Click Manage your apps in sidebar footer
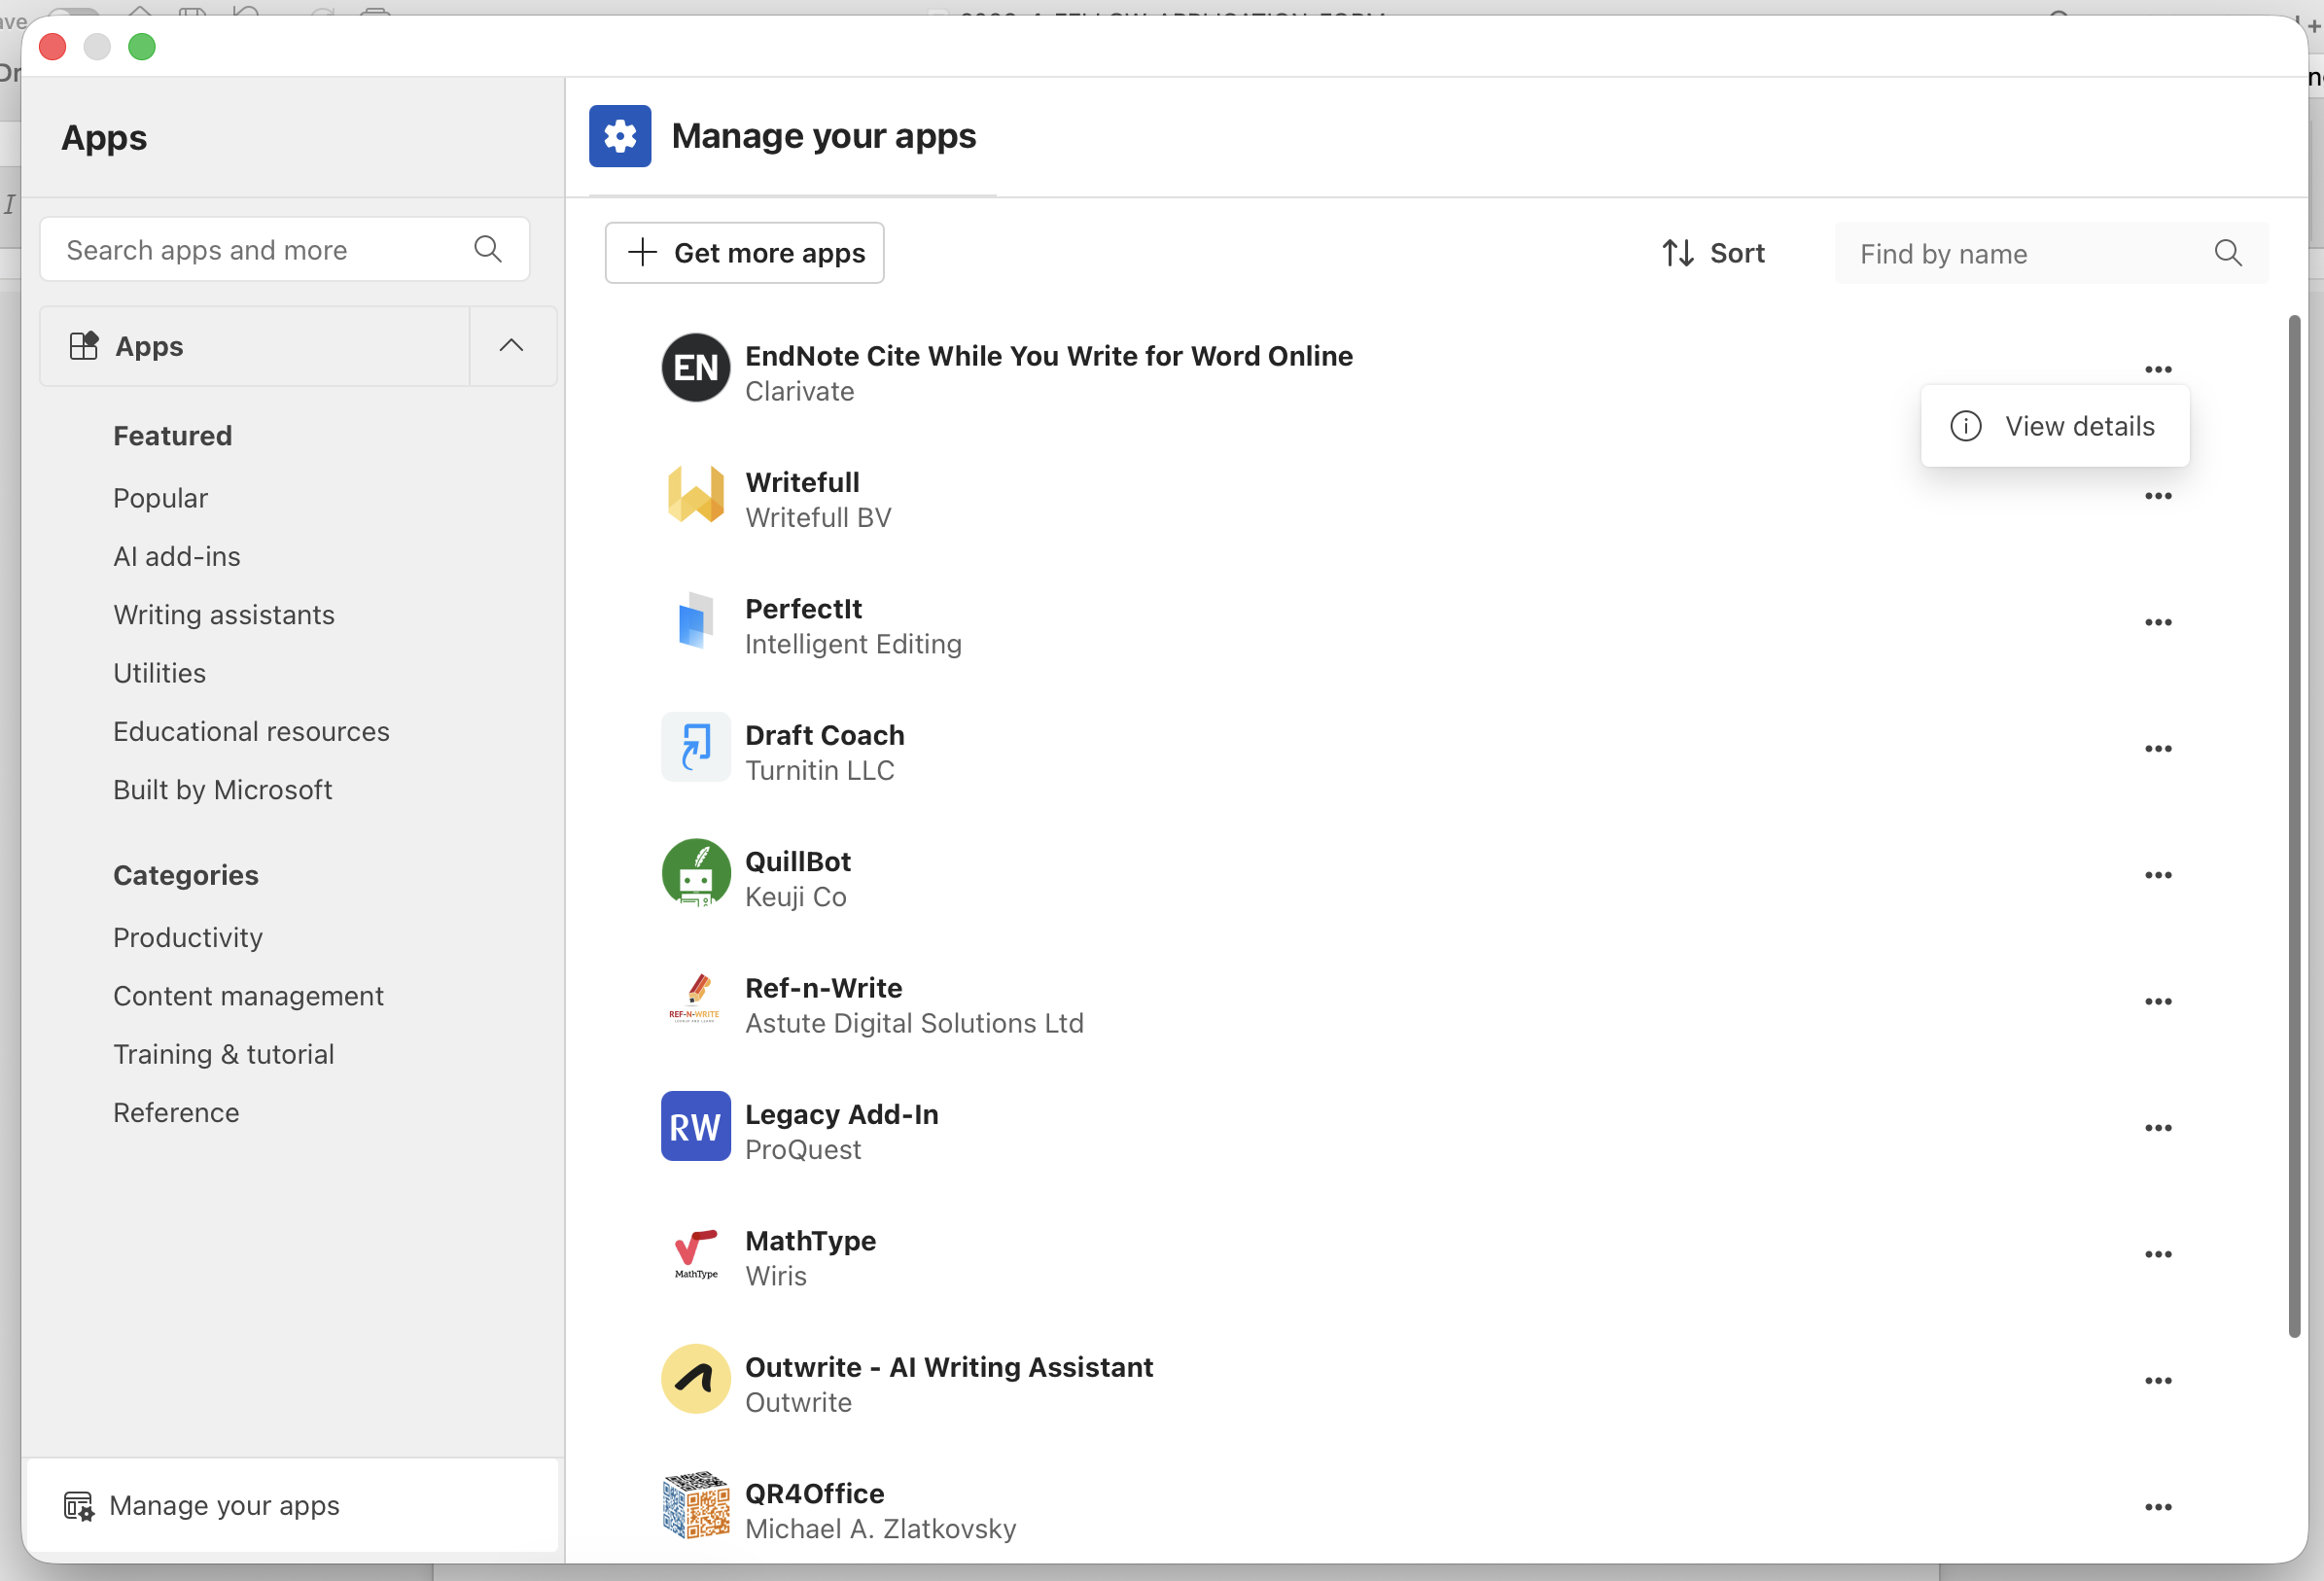 [x=291, y=1505]
